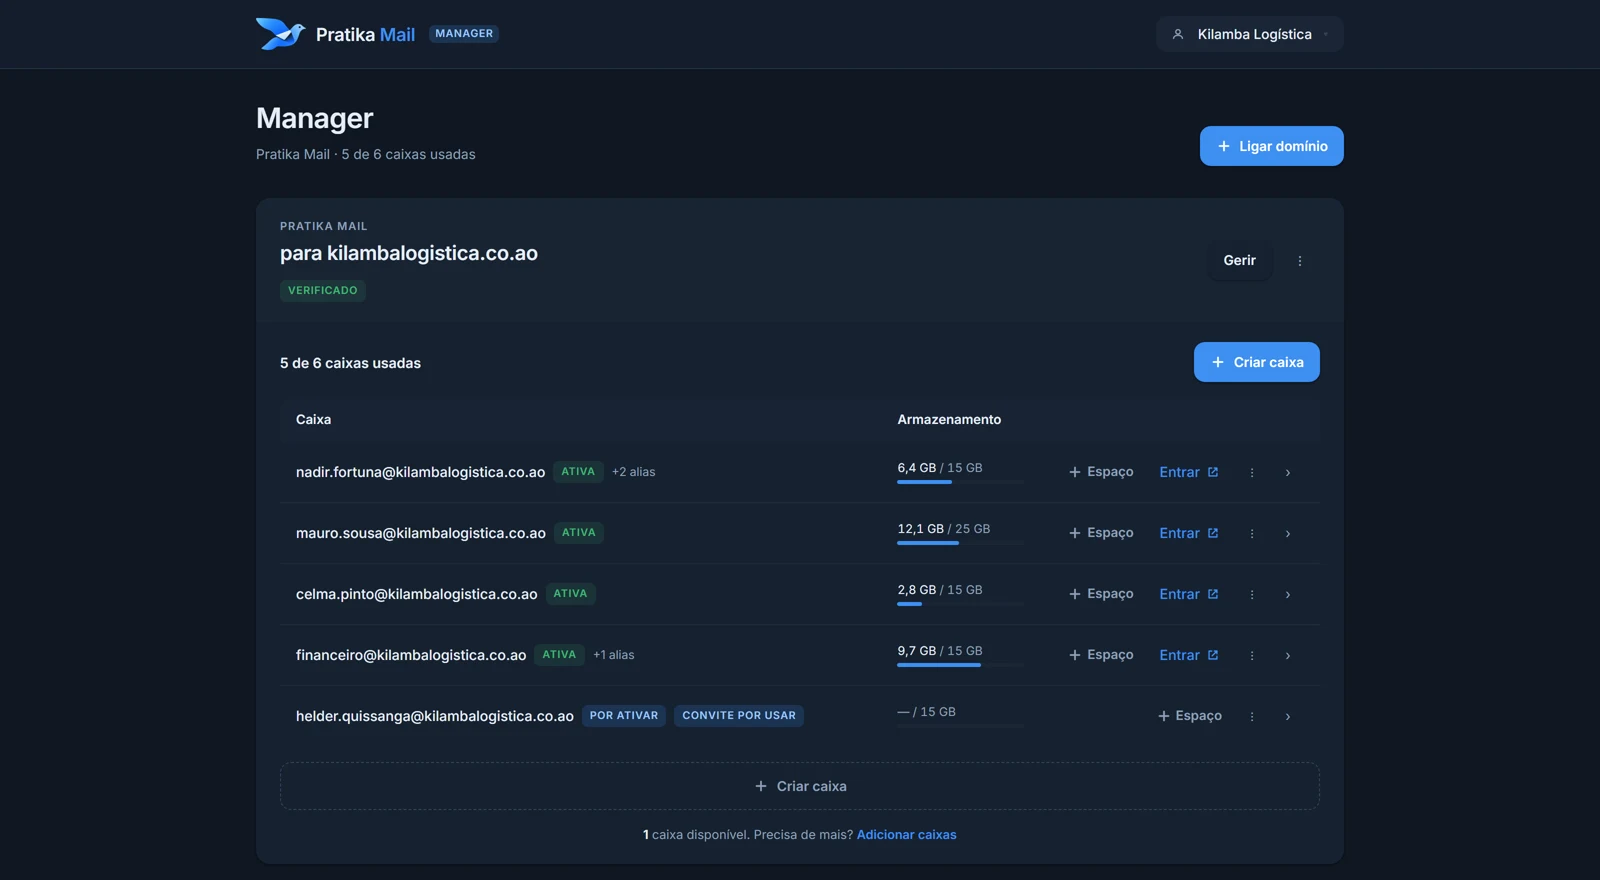Click the dashed Criar caixa row
This screenshot has height=880, width=1600.
[800, 786]
